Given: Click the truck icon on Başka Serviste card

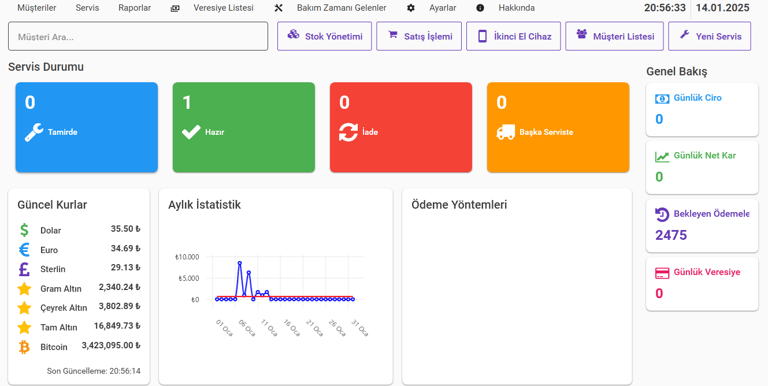Looking at the screenshot, I should [505, 132].
